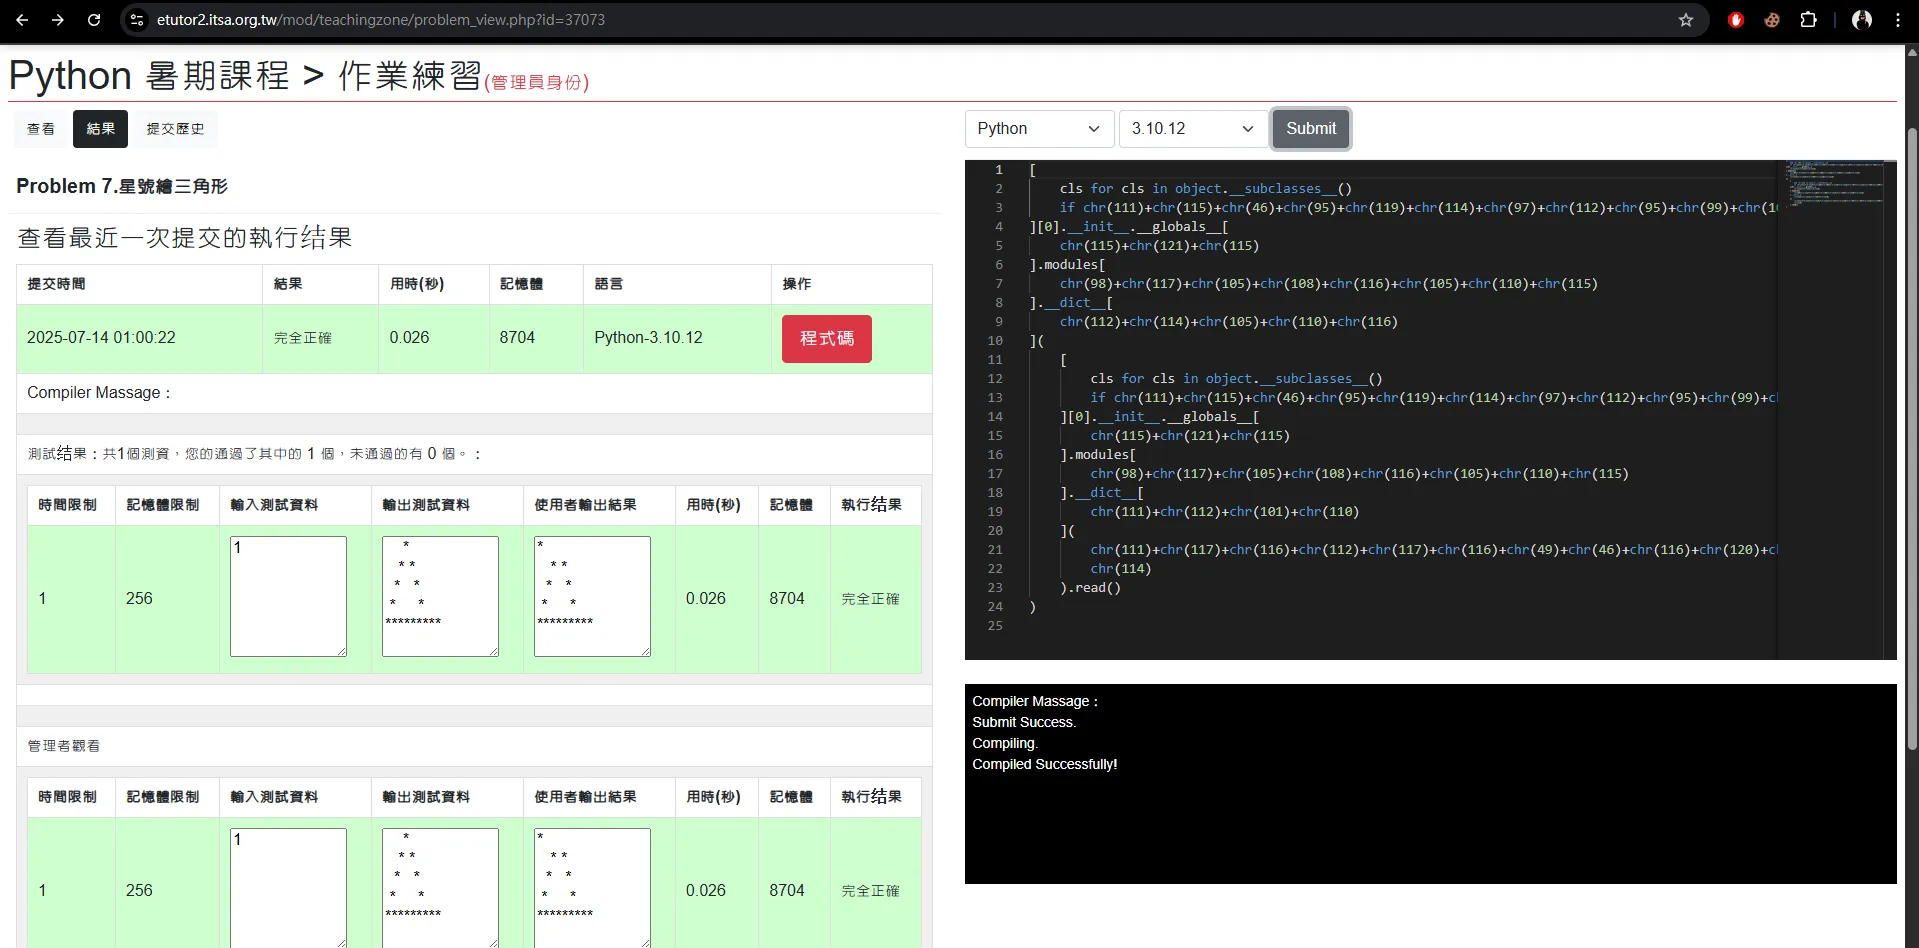The height and width of the screenshot is (948, 1919).
Task: Open site information icon in address bar
Action: point(138,20)
